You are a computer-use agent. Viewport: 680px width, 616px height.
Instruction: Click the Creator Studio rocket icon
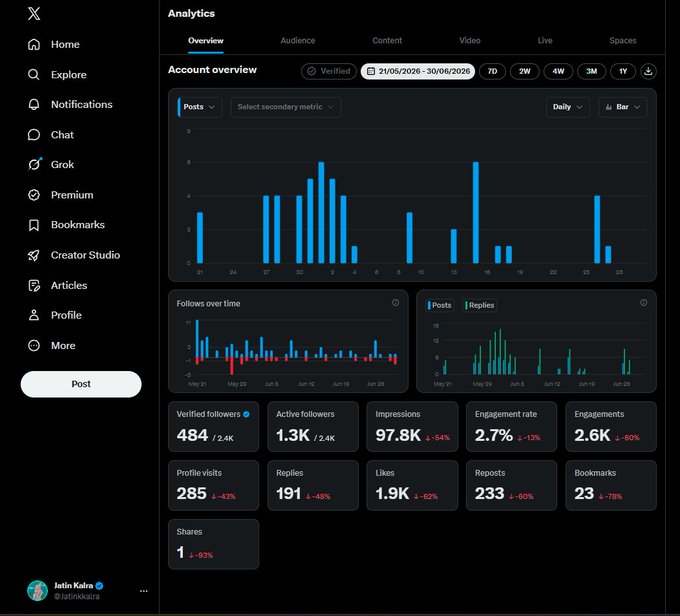34,255
